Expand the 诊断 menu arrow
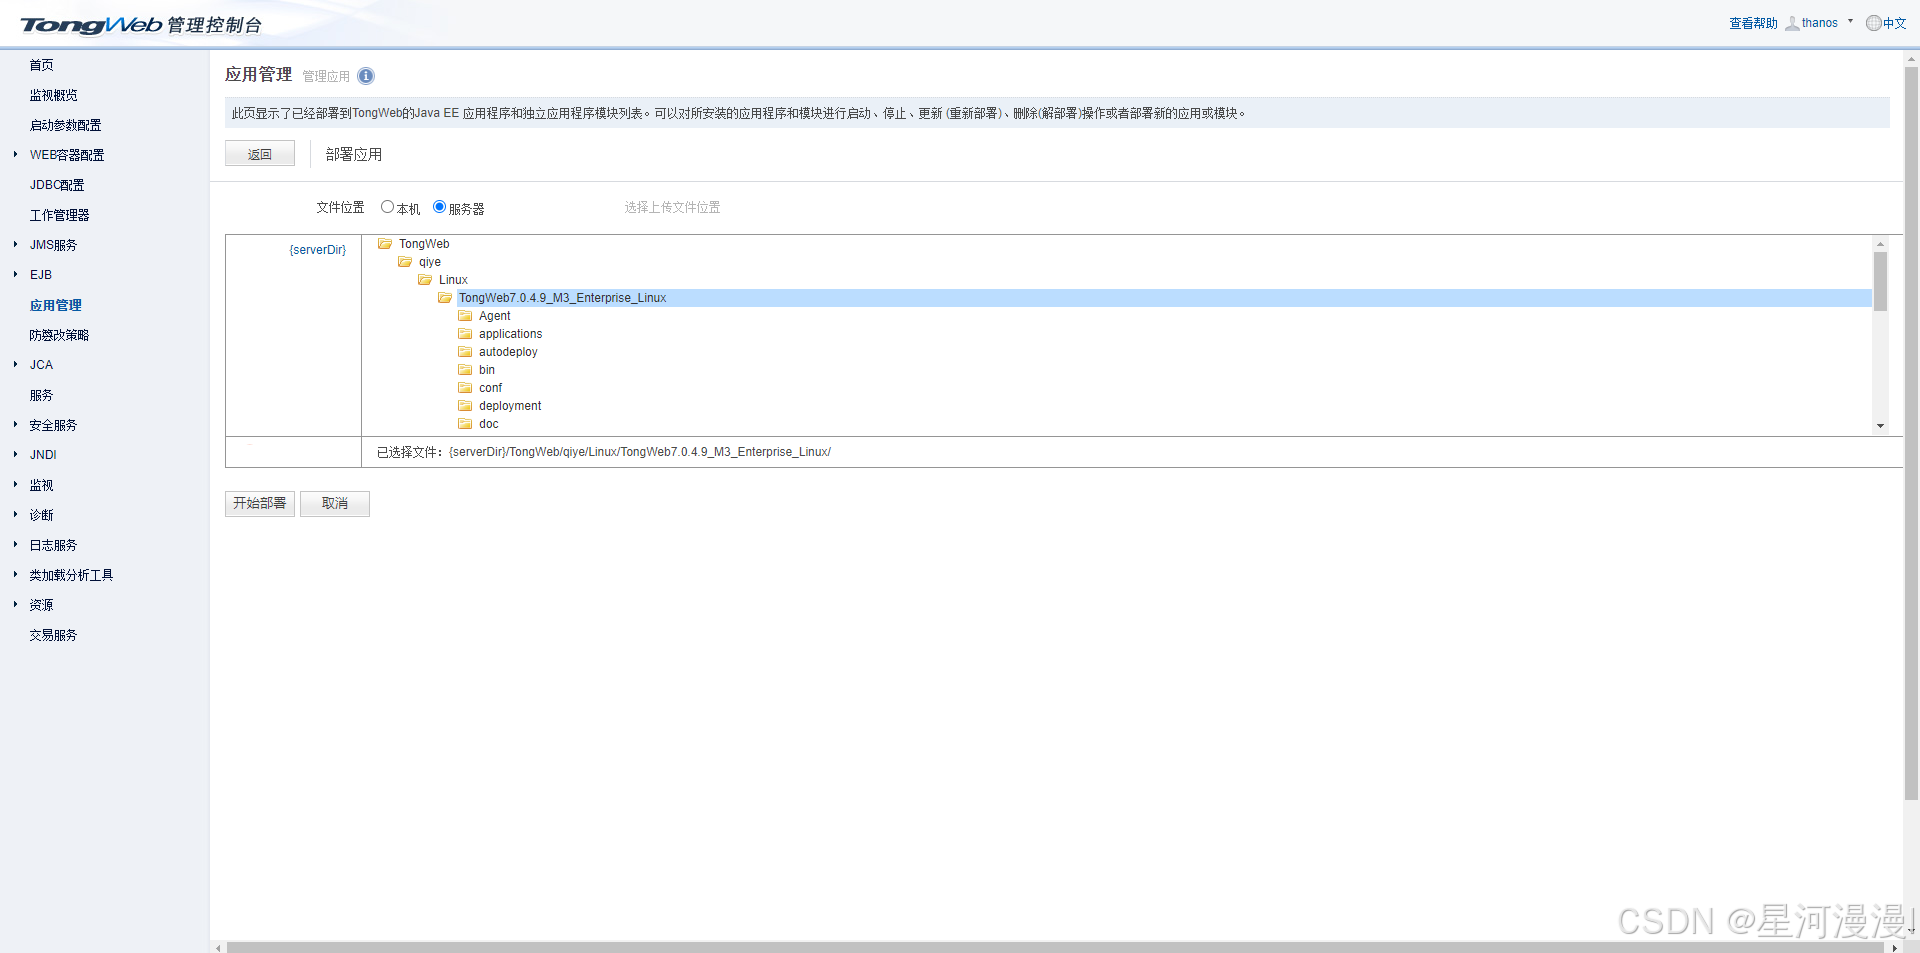Viewport: 1920px width, 953px height. click(15, 514)
